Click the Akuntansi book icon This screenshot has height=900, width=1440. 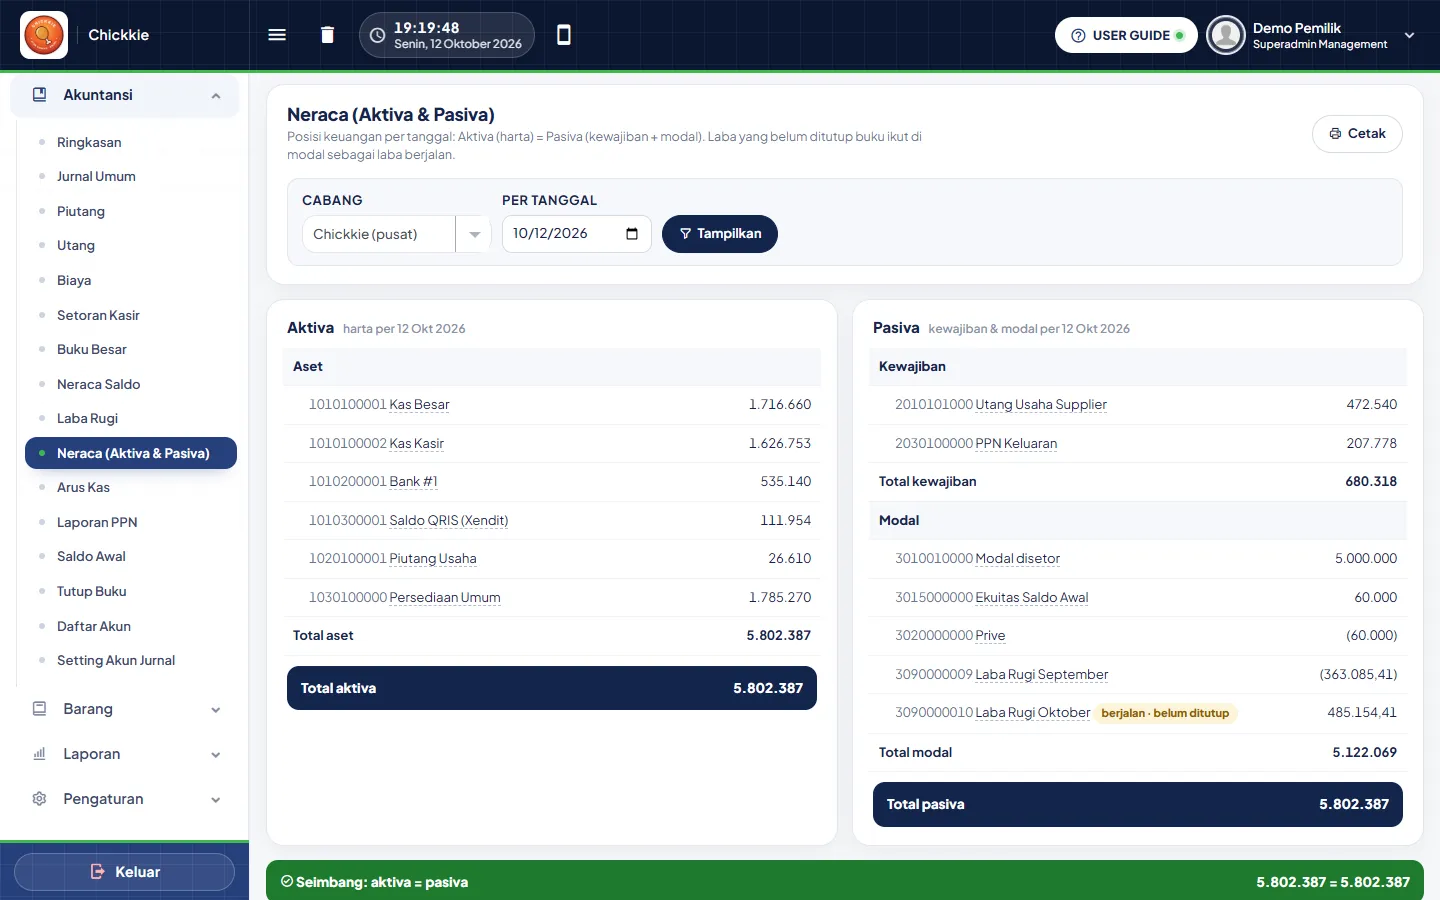[x=40, y=95]
